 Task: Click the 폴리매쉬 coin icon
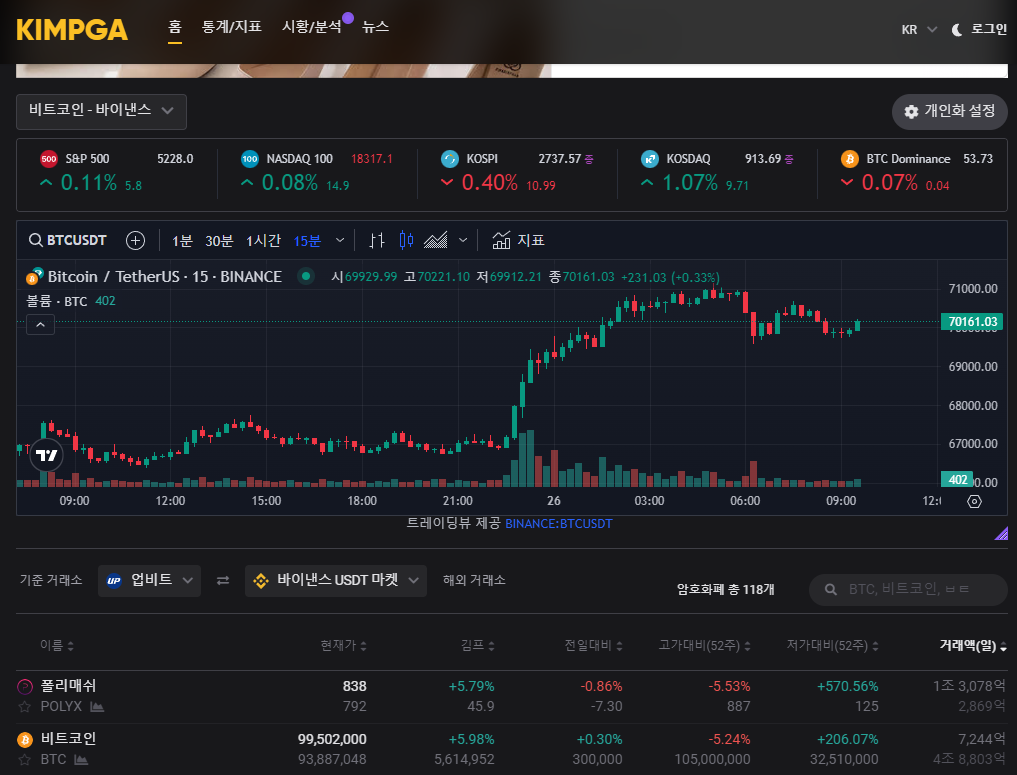(25, 686)
